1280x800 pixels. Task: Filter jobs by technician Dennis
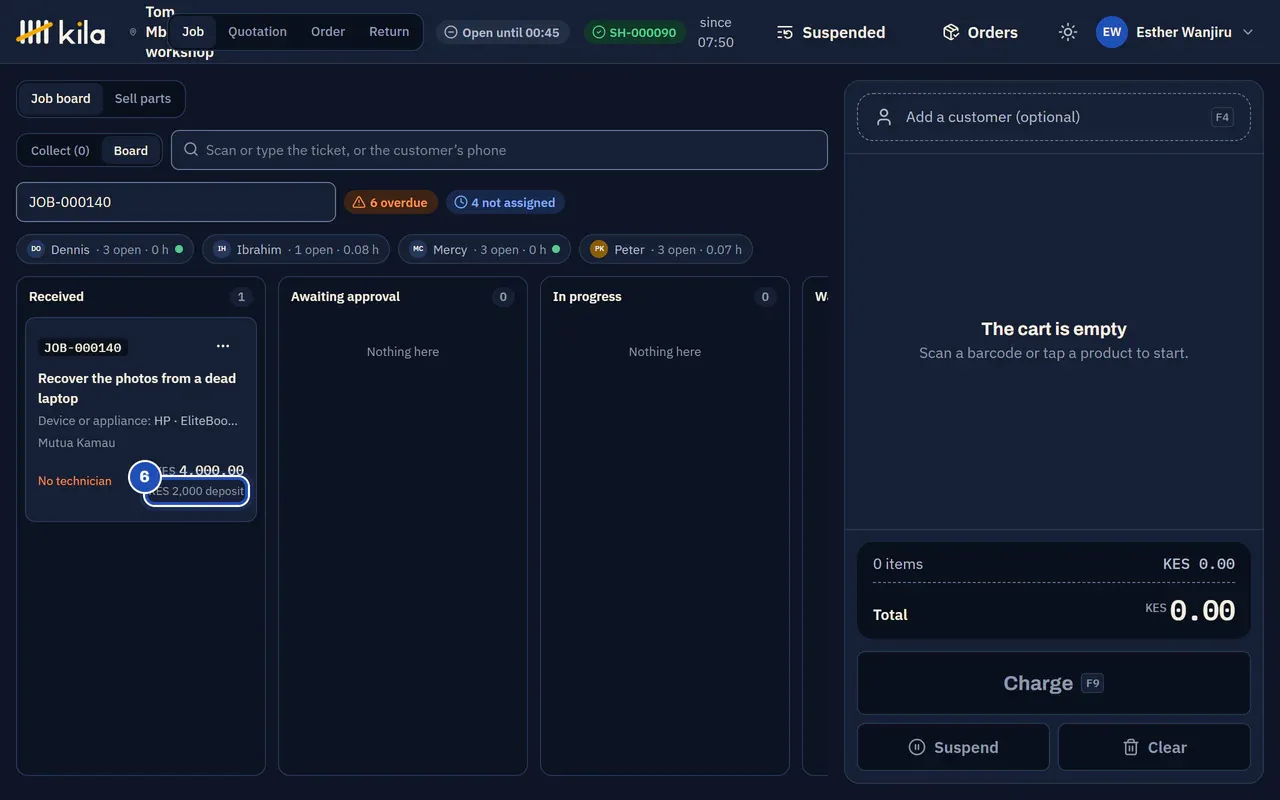pos(105,249)
